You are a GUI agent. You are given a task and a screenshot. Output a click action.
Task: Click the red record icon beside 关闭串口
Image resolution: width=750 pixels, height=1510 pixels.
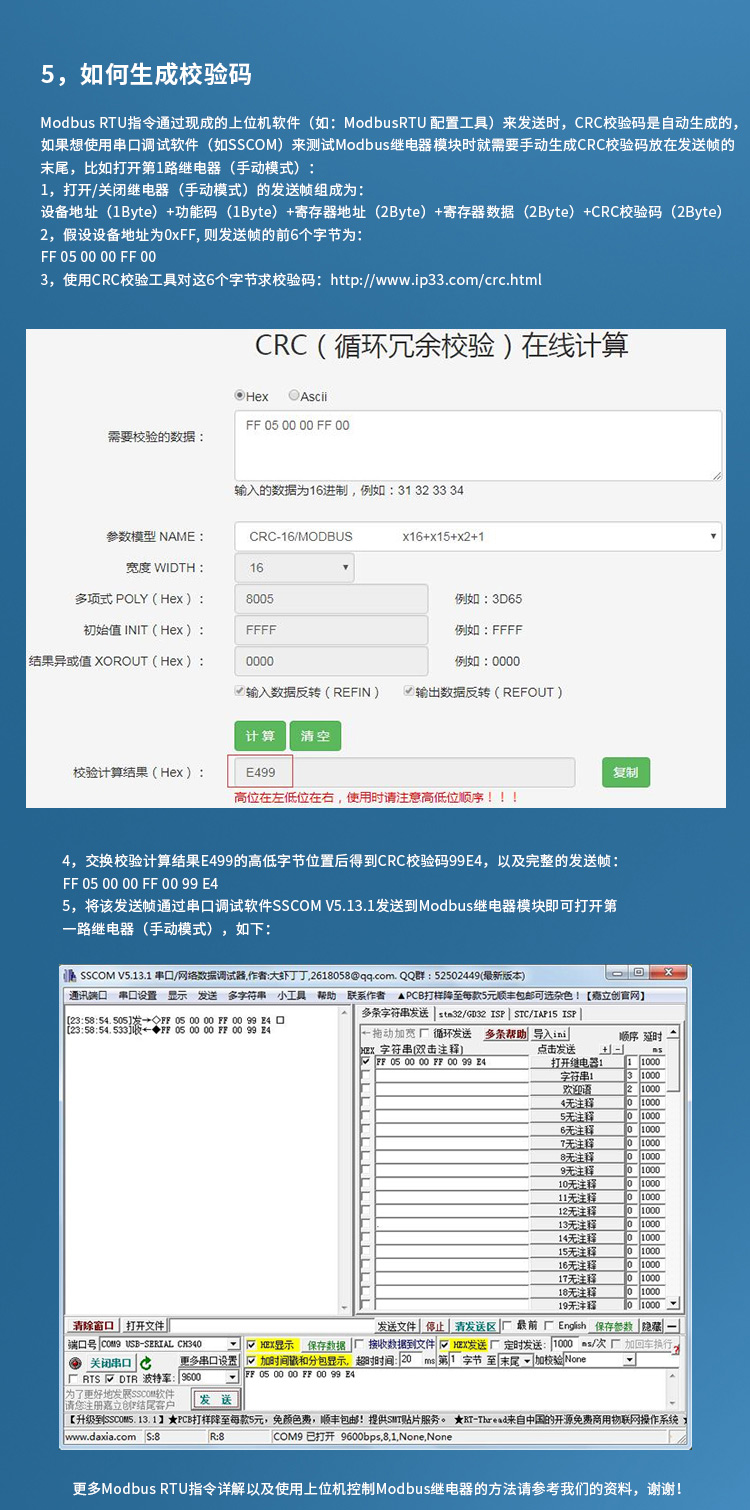click(x=75, y=1363)
